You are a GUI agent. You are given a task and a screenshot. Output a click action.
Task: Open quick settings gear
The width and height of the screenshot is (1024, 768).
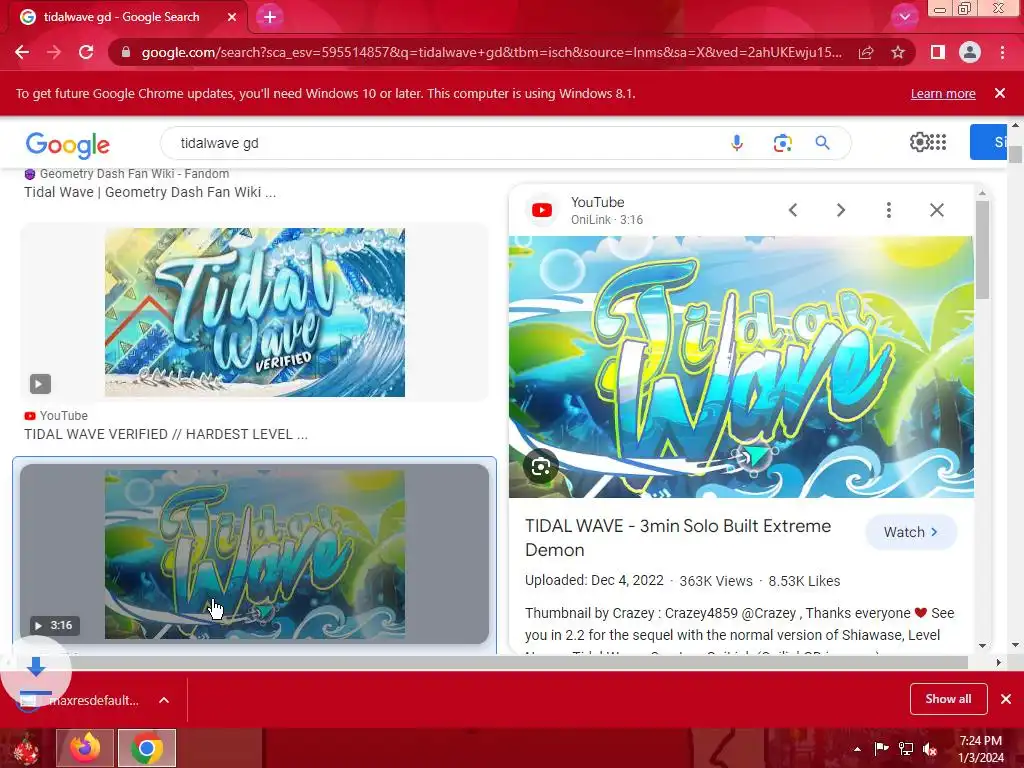(919, 142)
